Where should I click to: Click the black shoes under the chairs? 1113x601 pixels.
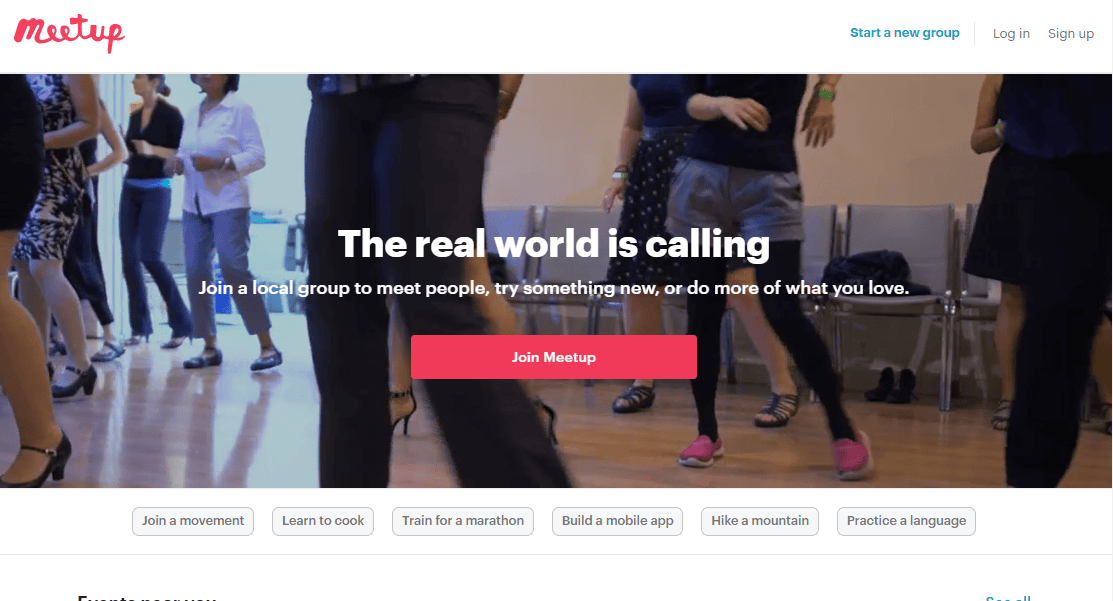[x=890, y=386]
